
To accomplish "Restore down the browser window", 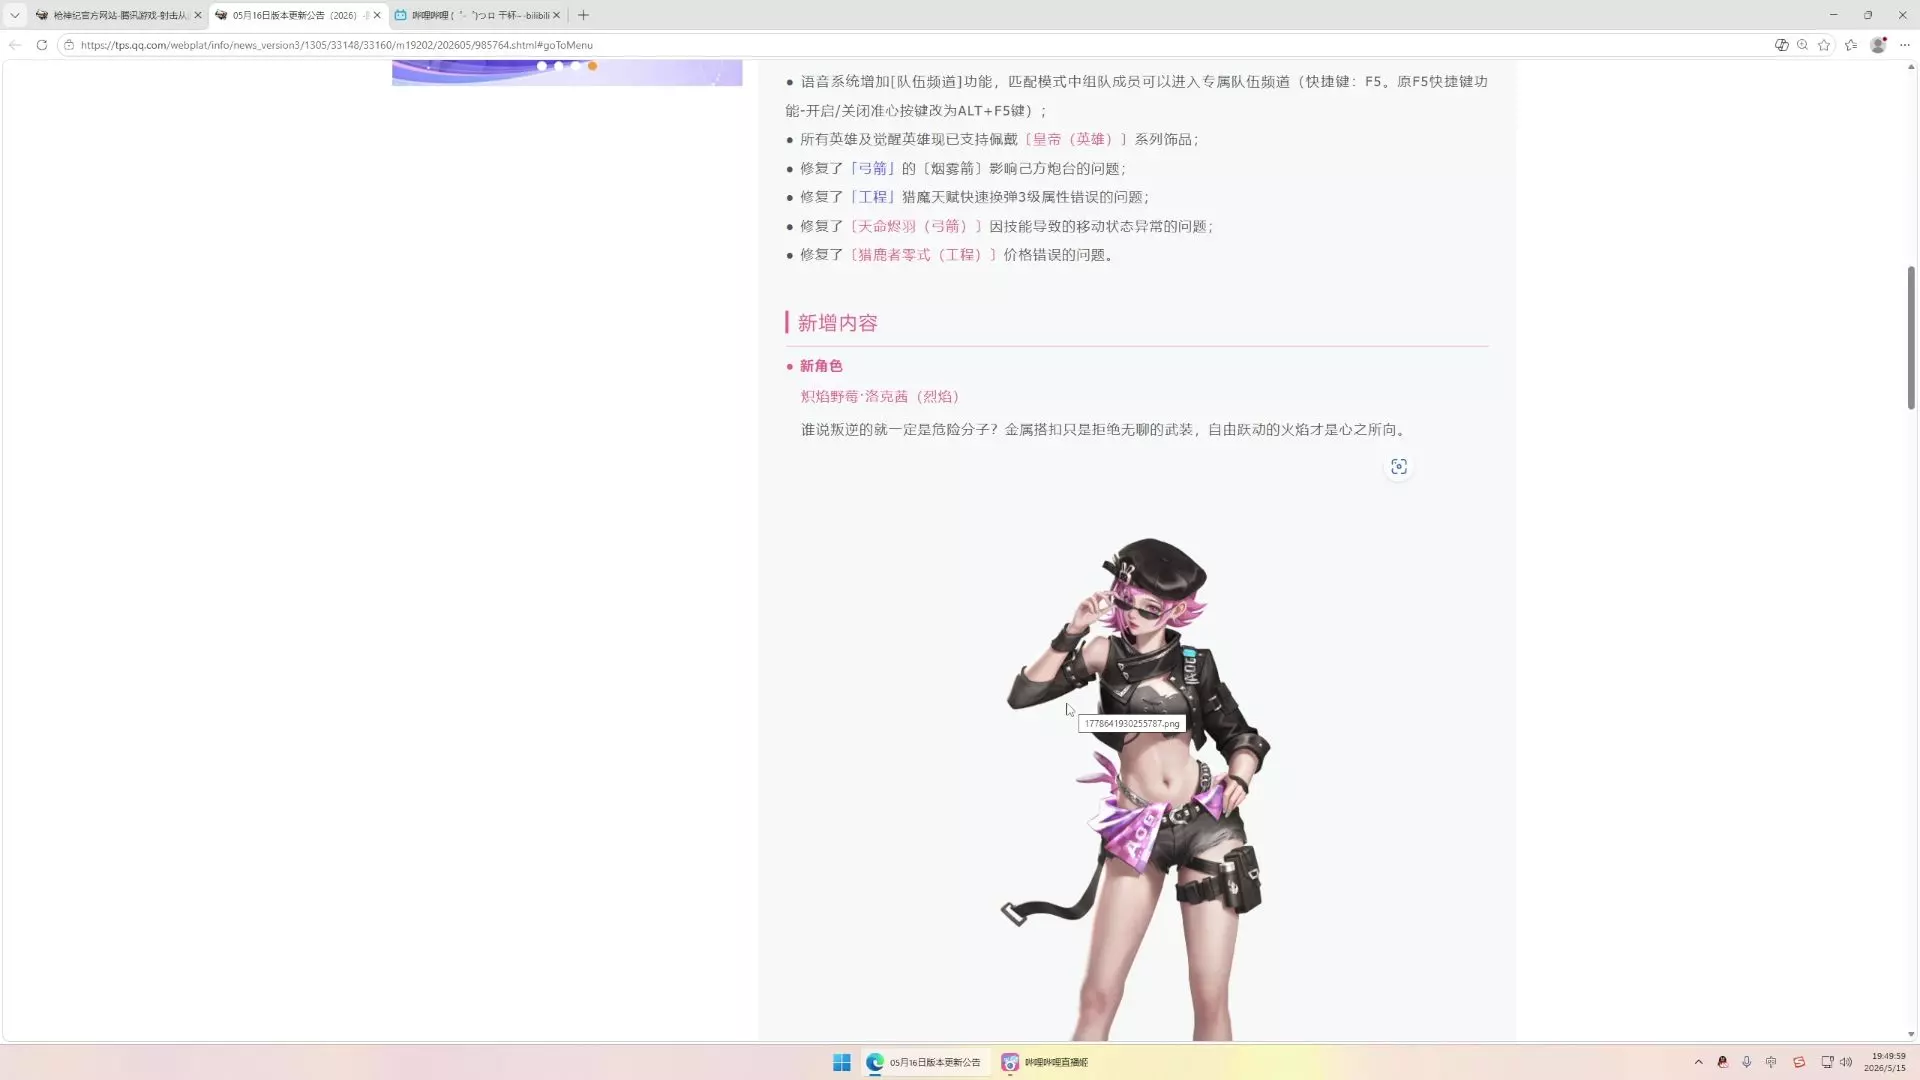I will tap(1868, 15).
